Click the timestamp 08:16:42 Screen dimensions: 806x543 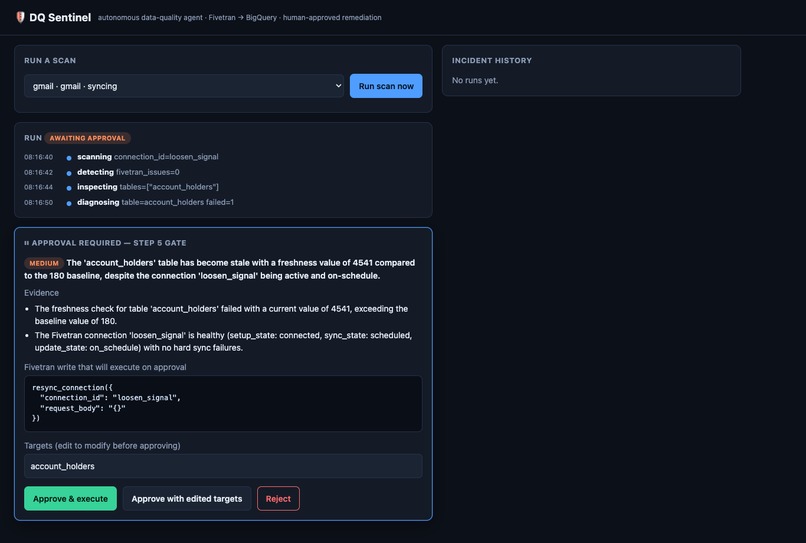(39, 172)
